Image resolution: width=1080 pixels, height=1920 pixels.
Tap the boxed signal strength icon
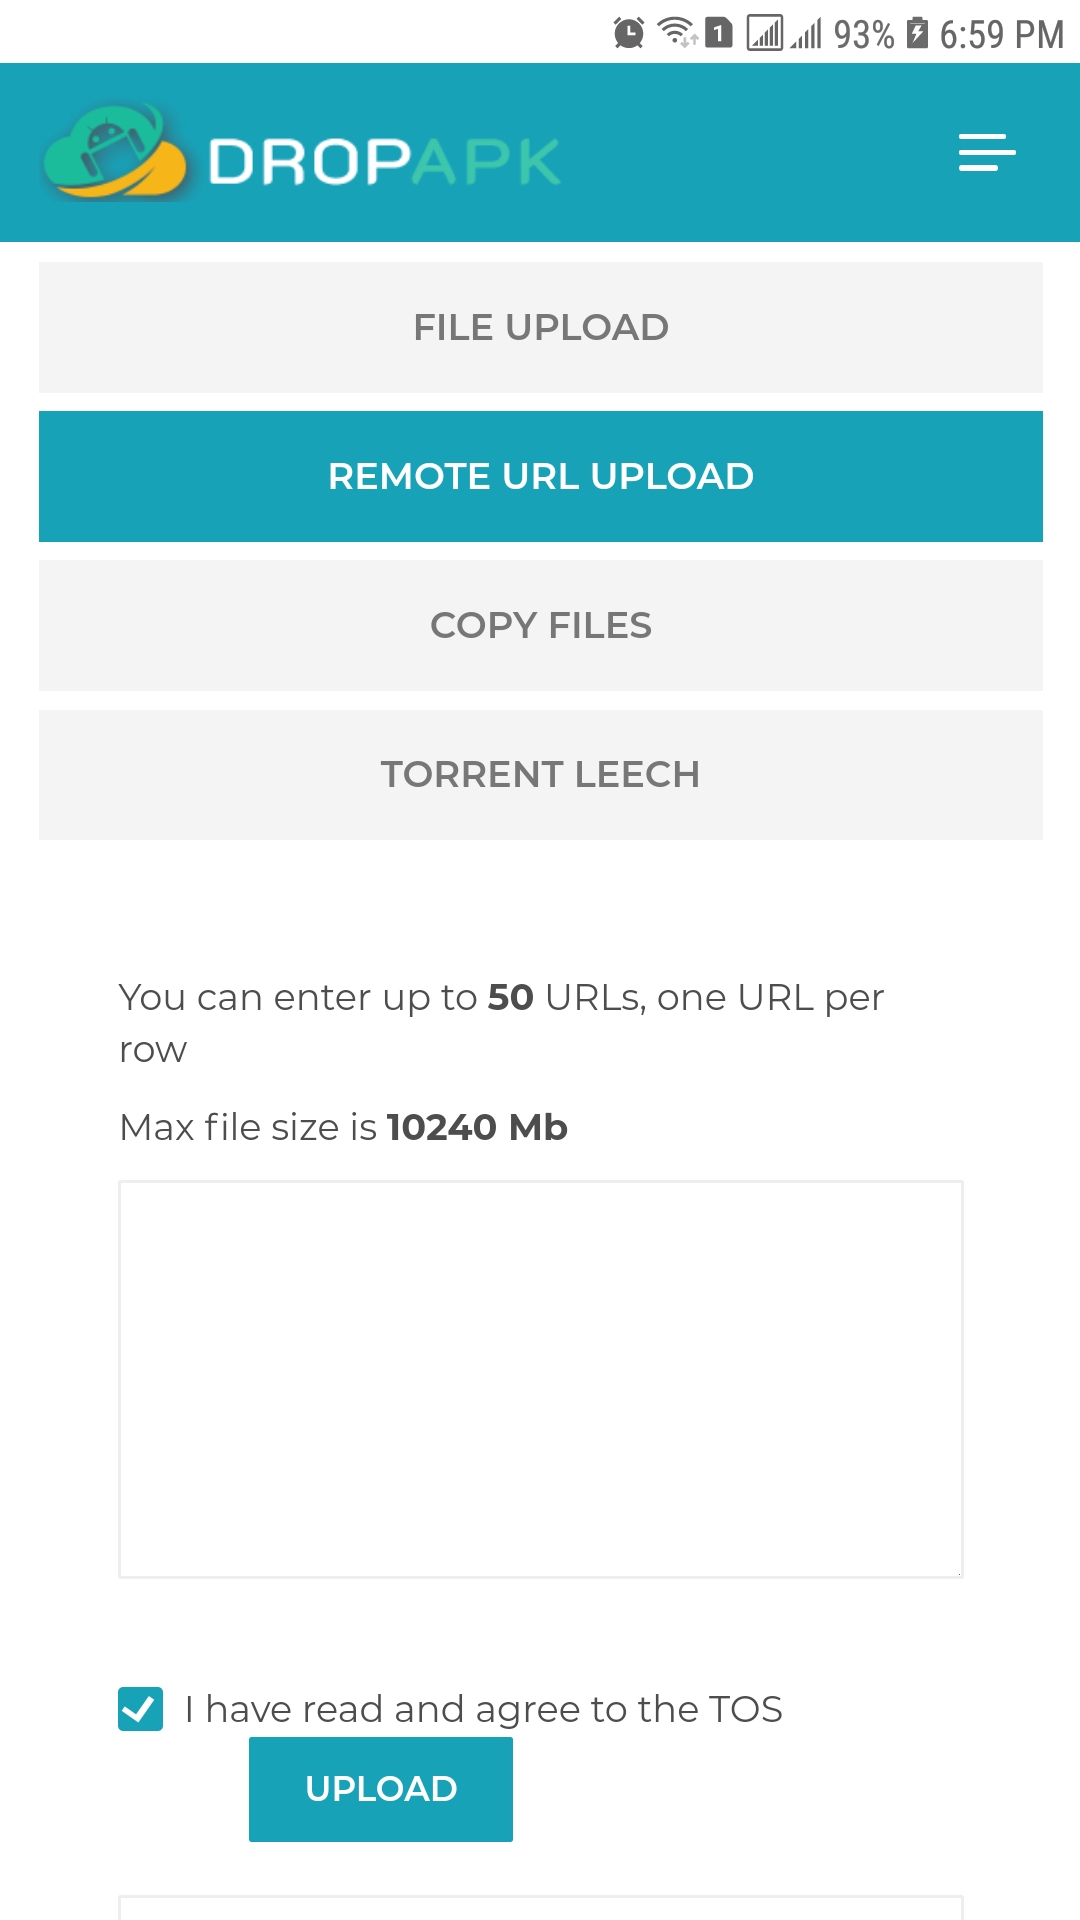(x=765, y=33)
